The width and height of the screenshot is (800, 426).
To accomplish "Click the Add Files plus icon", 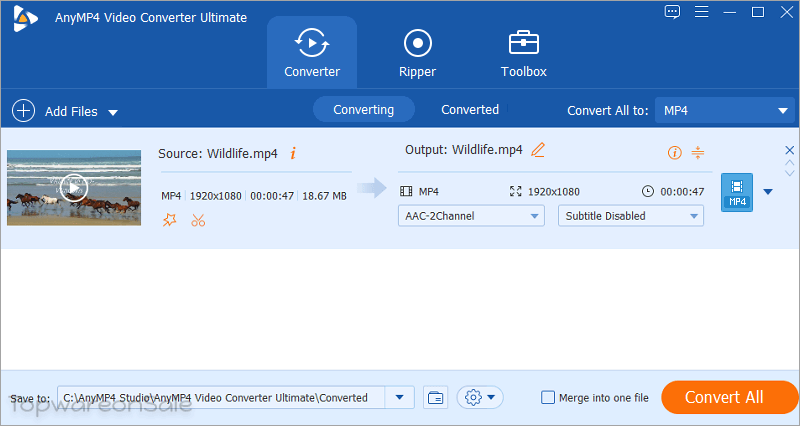I will click(23, 111).
